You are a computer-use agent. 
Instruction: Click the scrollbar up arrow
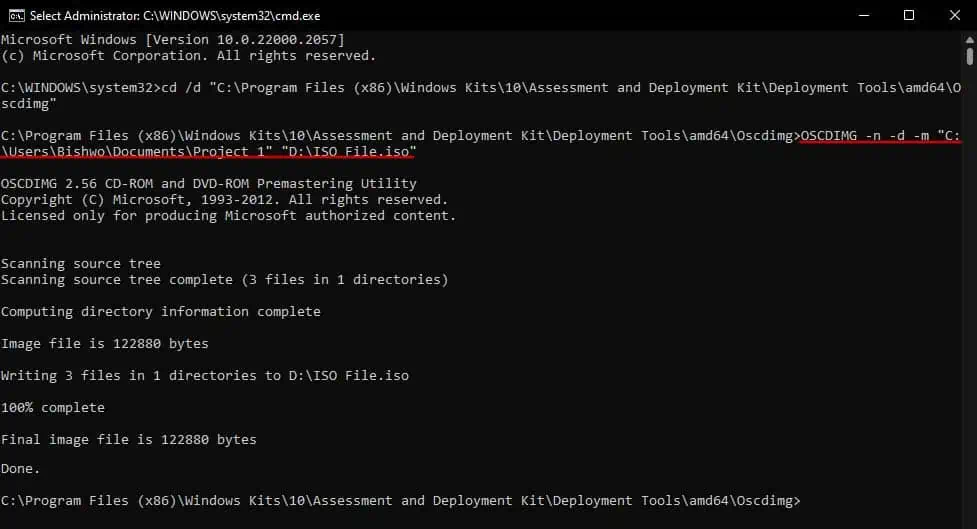point(968,39)
